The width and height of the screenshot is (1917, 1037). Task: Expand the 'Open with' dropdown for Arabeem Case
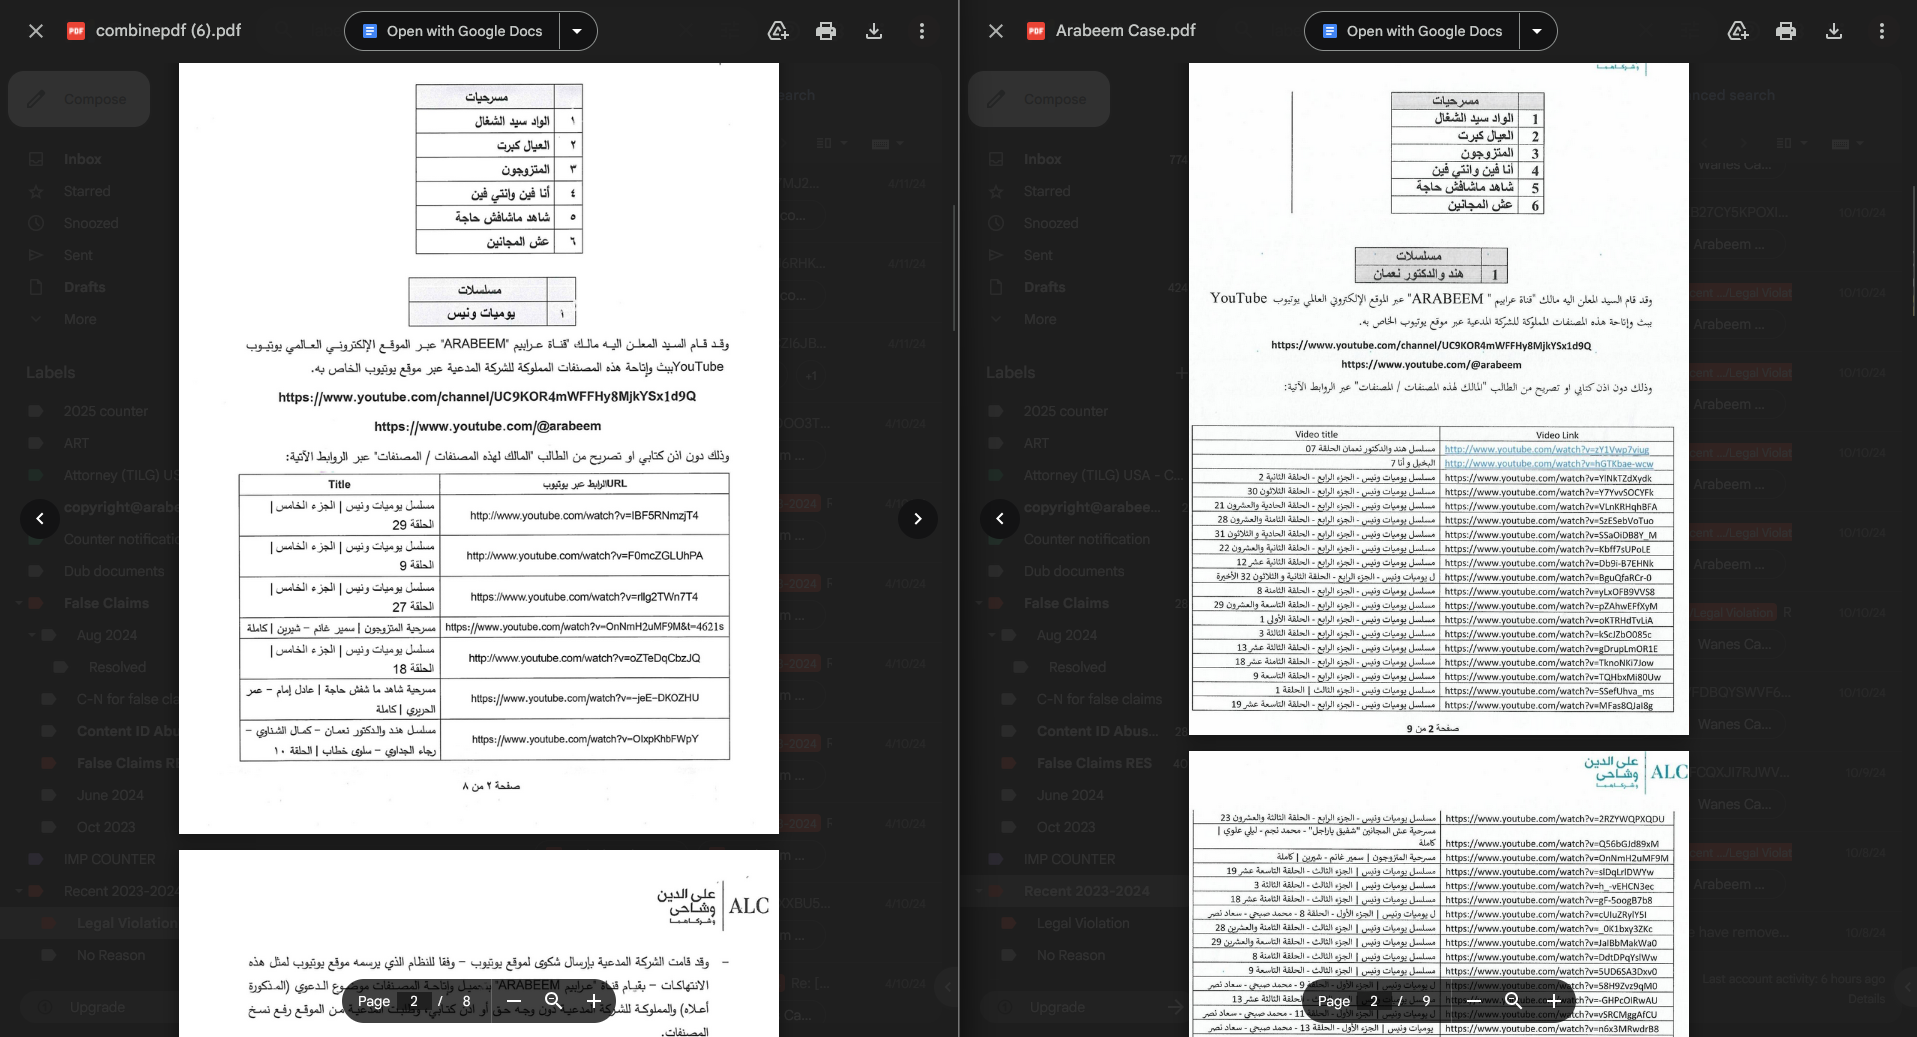pos(1537,31)
